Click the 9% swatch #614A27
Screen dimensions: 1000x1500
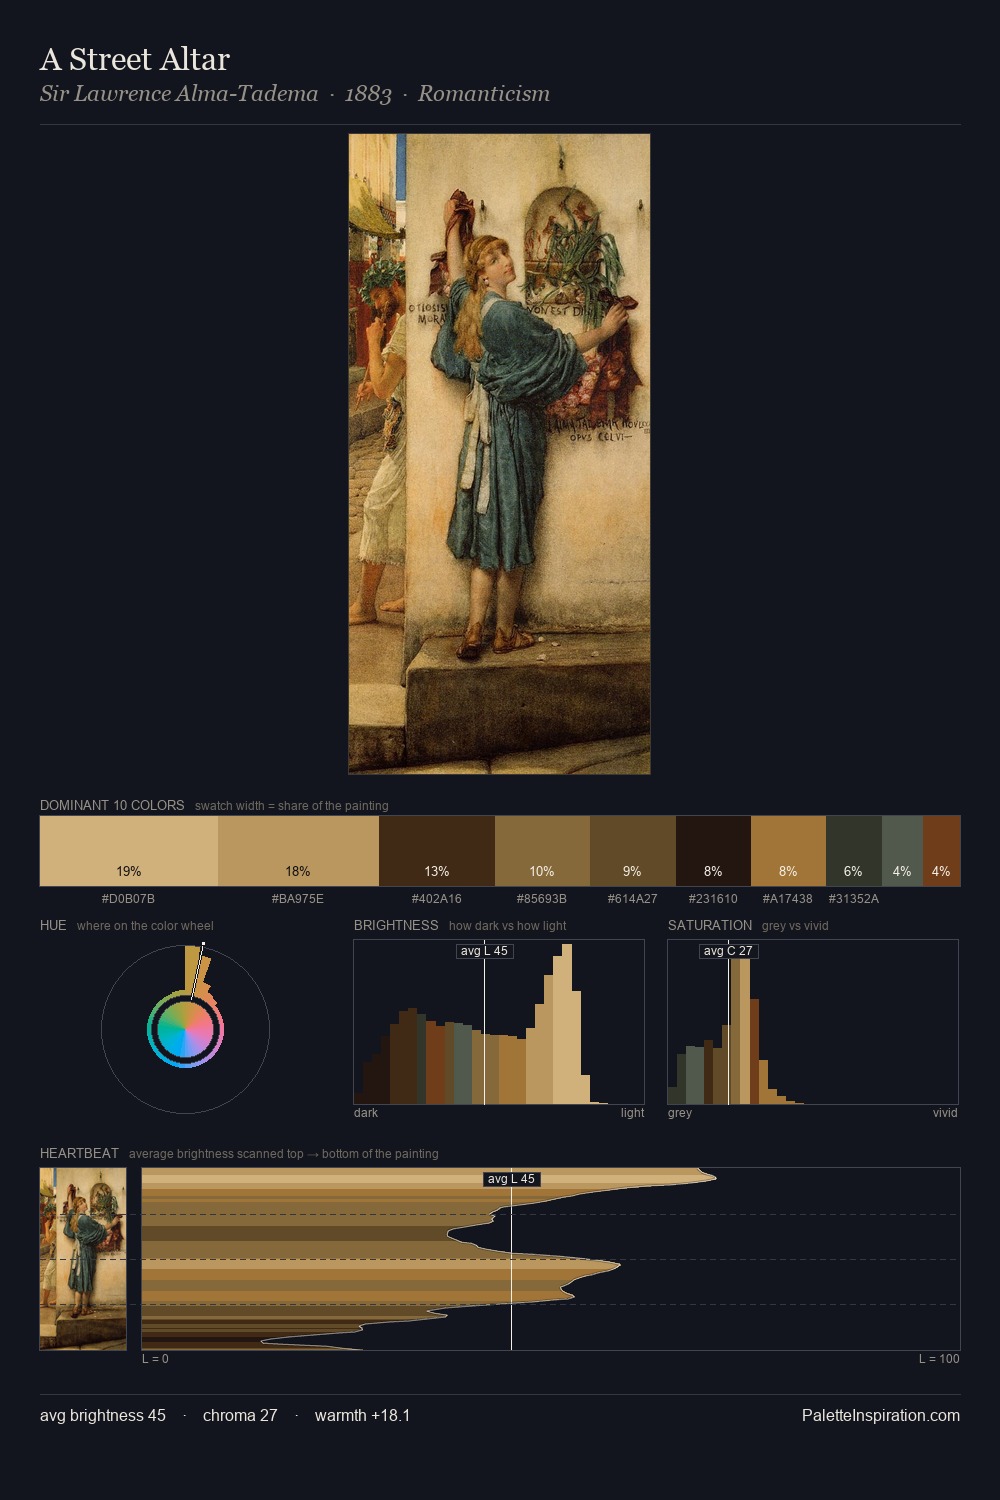(x=633, y=851)
